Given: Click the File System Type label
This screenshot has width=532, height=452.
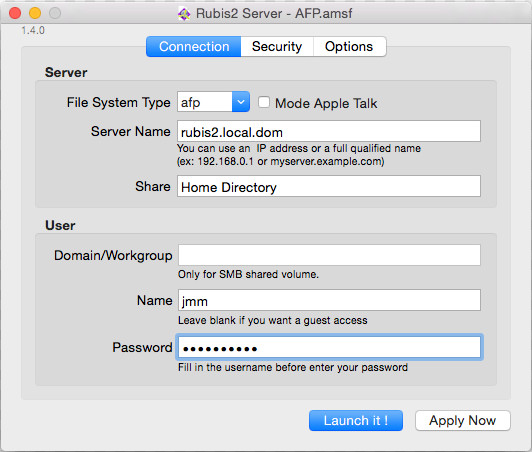Looking at the screenshot, I should [x=118, y=102].
